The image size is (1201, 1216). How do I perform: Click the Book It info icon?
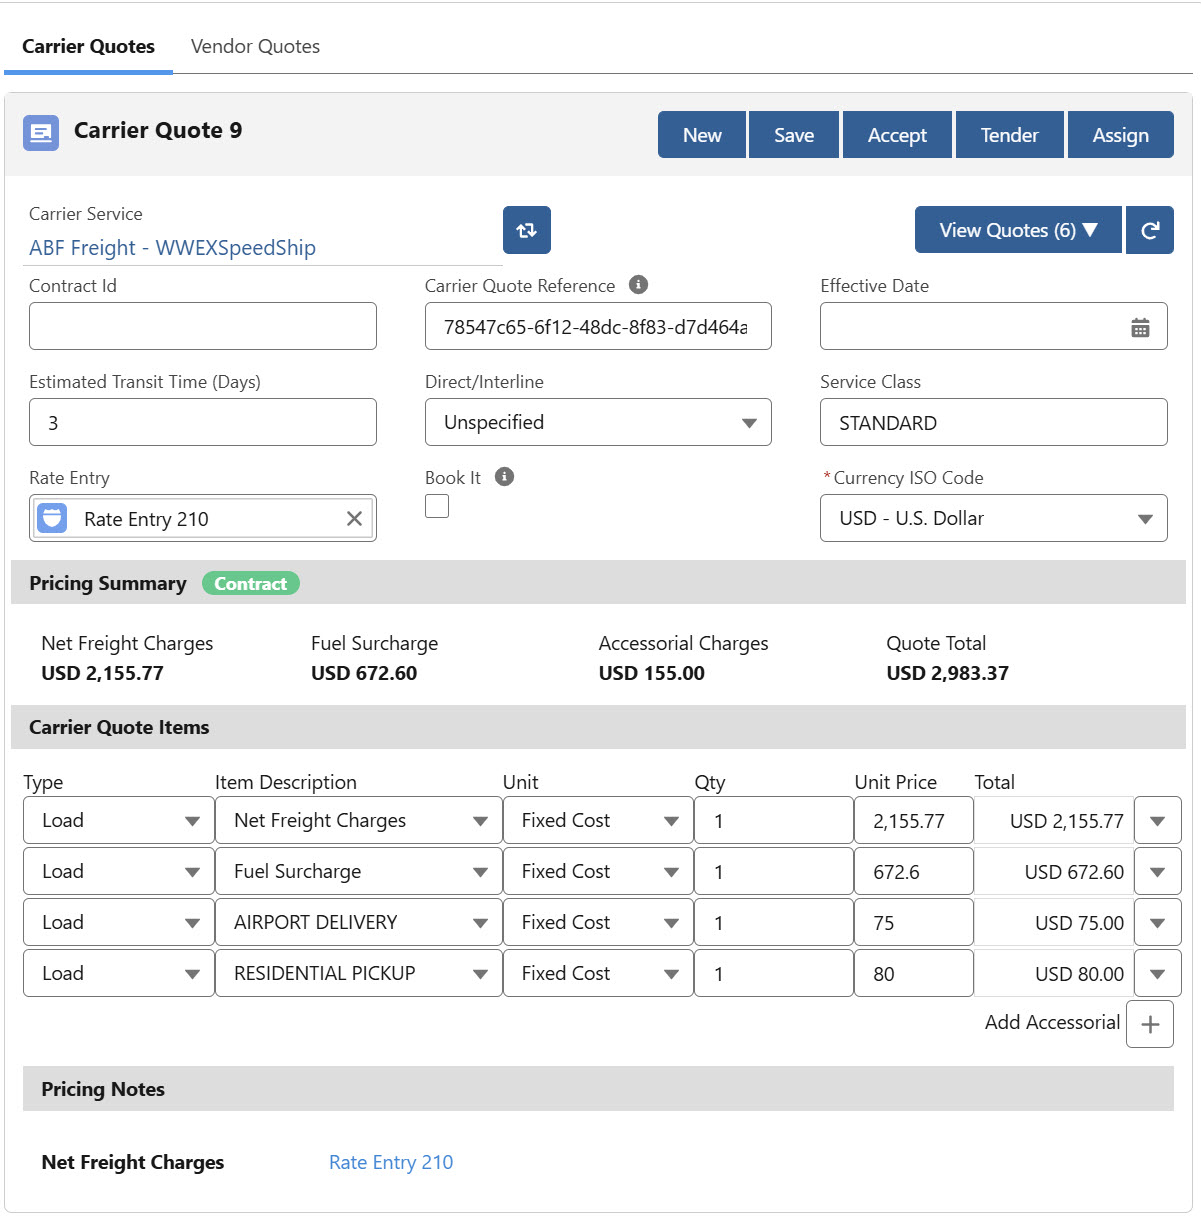point(504,477)
